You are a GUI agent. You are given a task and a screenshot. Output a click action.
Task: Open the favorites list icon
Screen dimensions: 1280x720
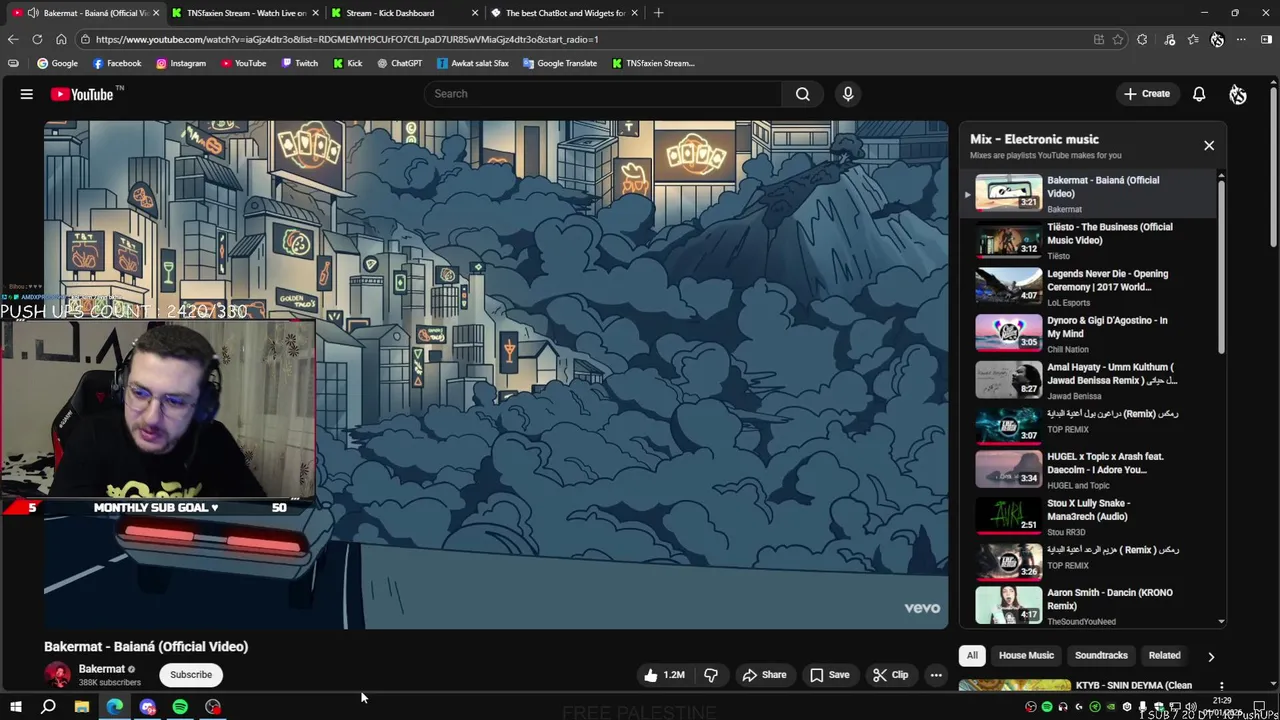point(1193,40)
